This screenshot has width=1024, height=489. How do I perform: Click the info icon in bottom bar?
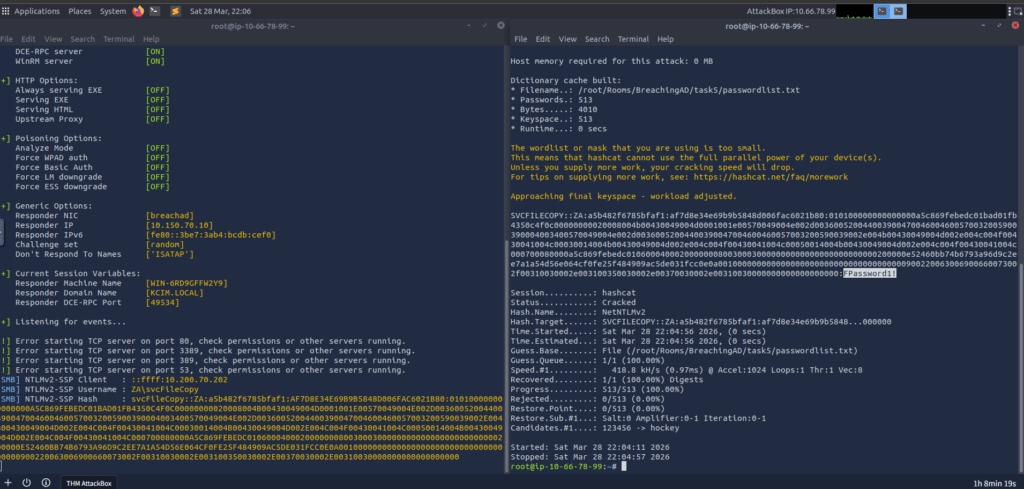(46, 482)
